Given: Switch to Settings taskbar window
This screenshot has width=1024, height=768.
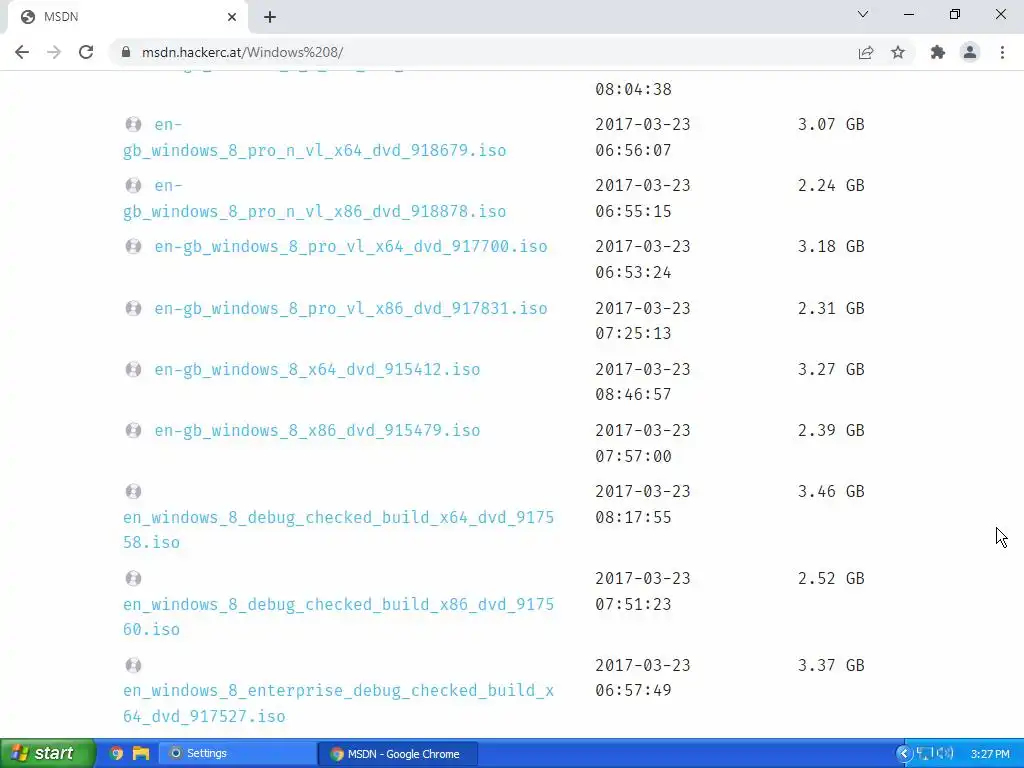Looking at the screenshot, I should coord(236,754).
